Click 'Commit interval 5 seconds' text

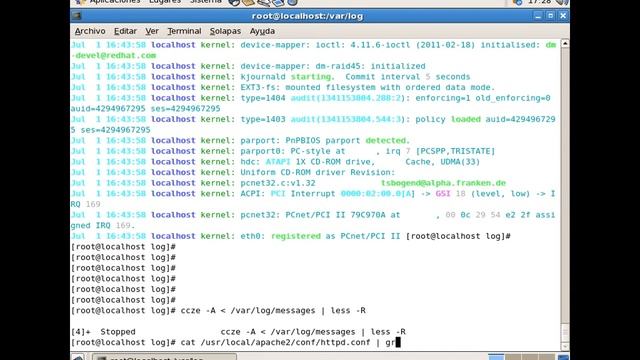coord(408,77)
